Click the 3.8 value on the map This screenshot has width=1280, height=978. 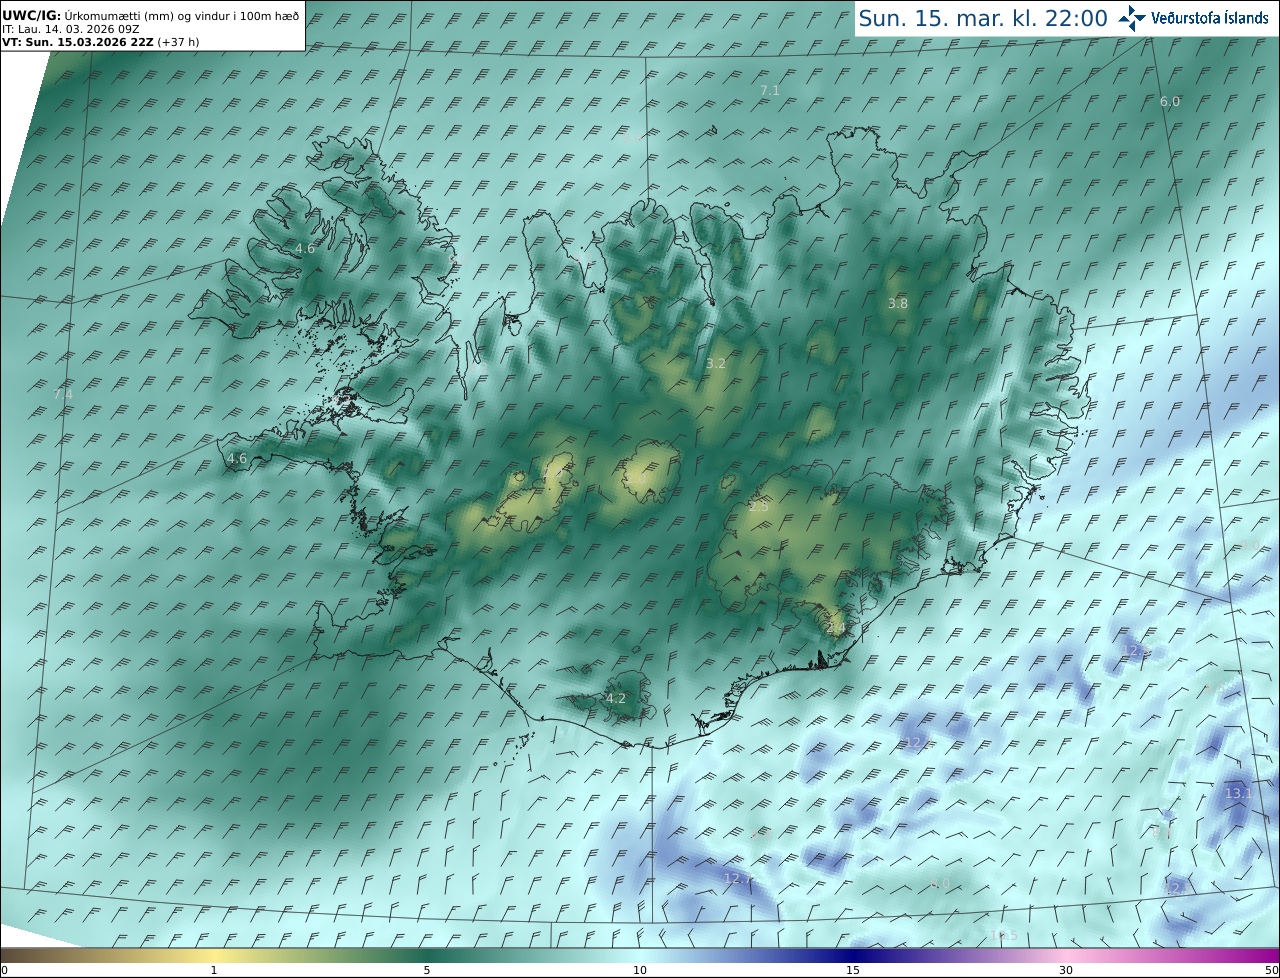[x=898, y=303]
